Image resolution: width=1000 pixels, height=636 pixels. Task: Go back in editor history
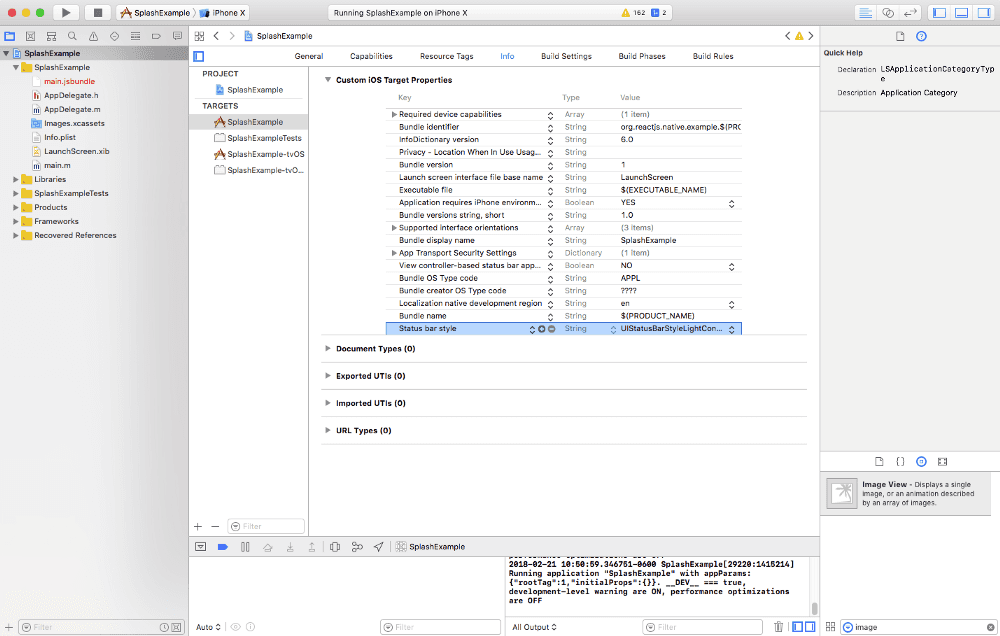[216, 36]
